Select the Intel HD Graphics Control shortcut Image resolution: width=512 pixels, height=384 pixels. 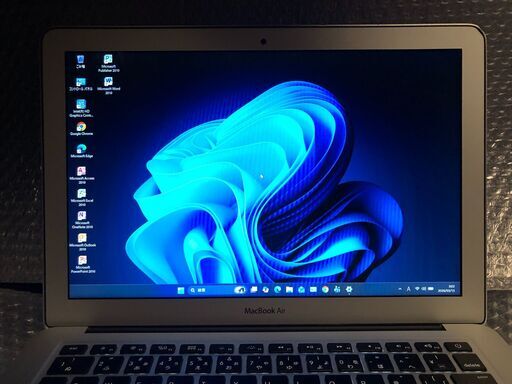click(x=81, y=108)
